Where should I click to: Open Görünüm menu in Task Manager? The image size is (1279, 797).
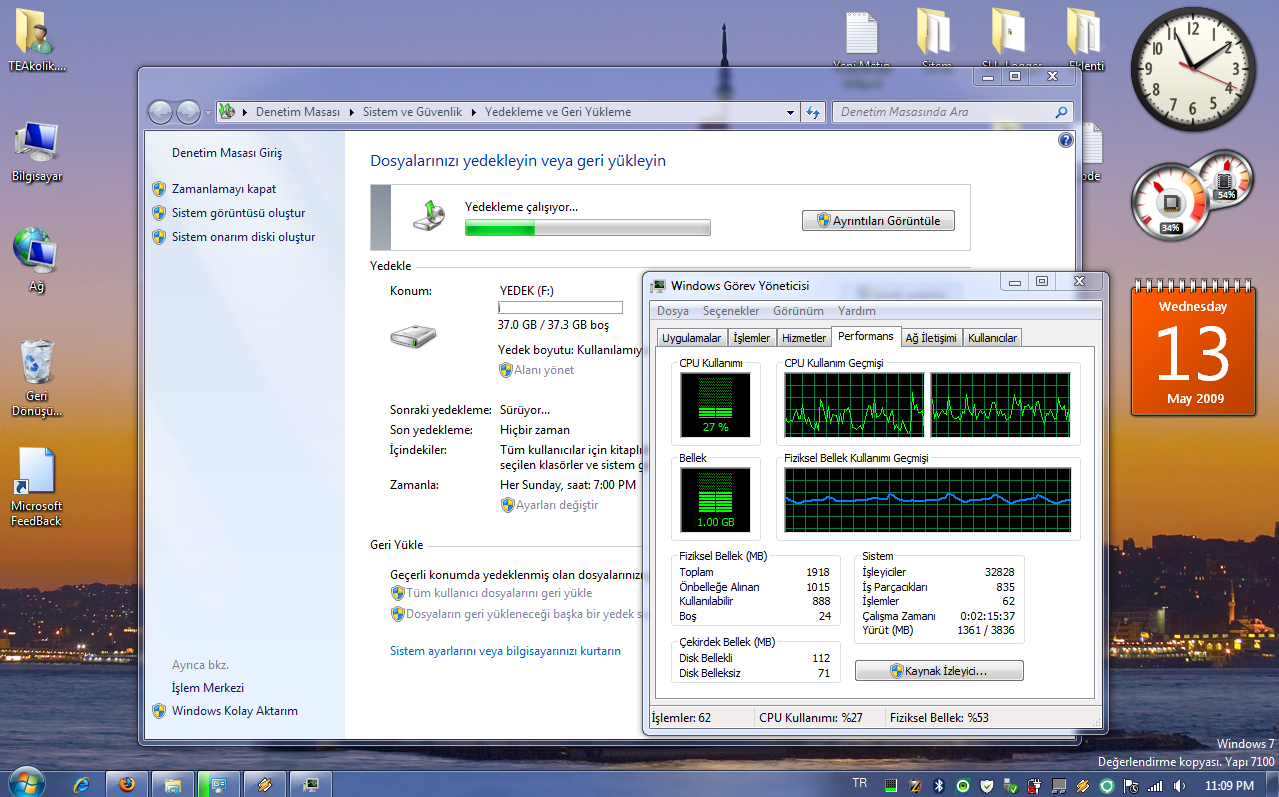tap(798, 311)
